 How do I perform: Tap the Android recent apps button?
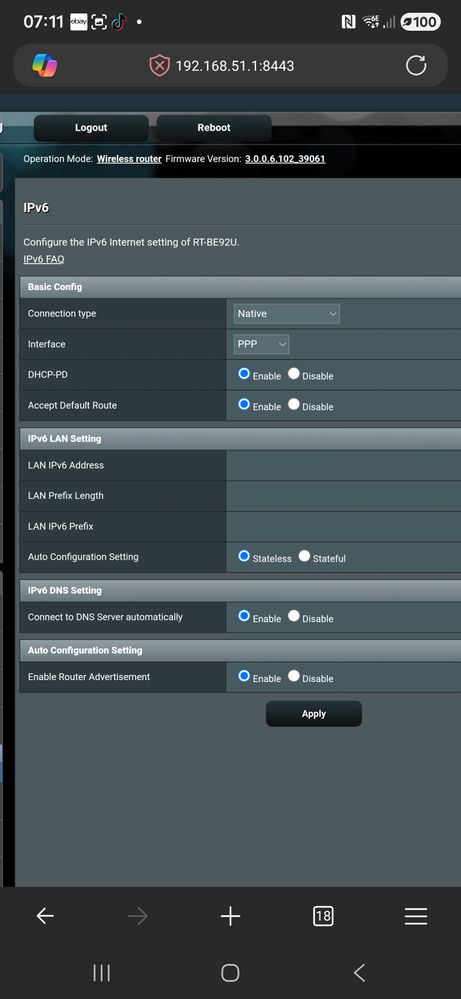click(102, 972)
